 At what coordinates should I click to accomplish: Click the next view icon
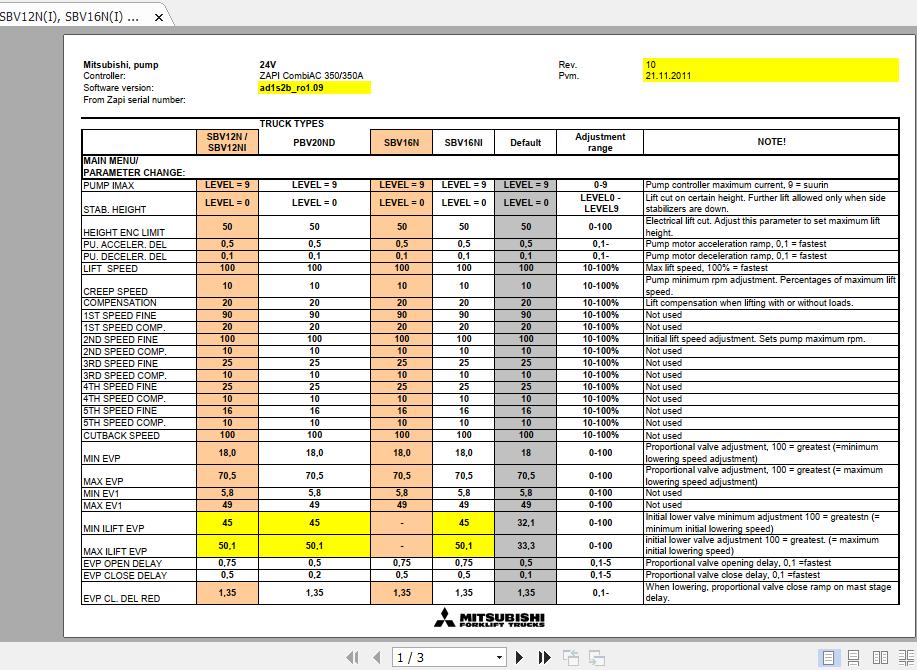point(596,657)
